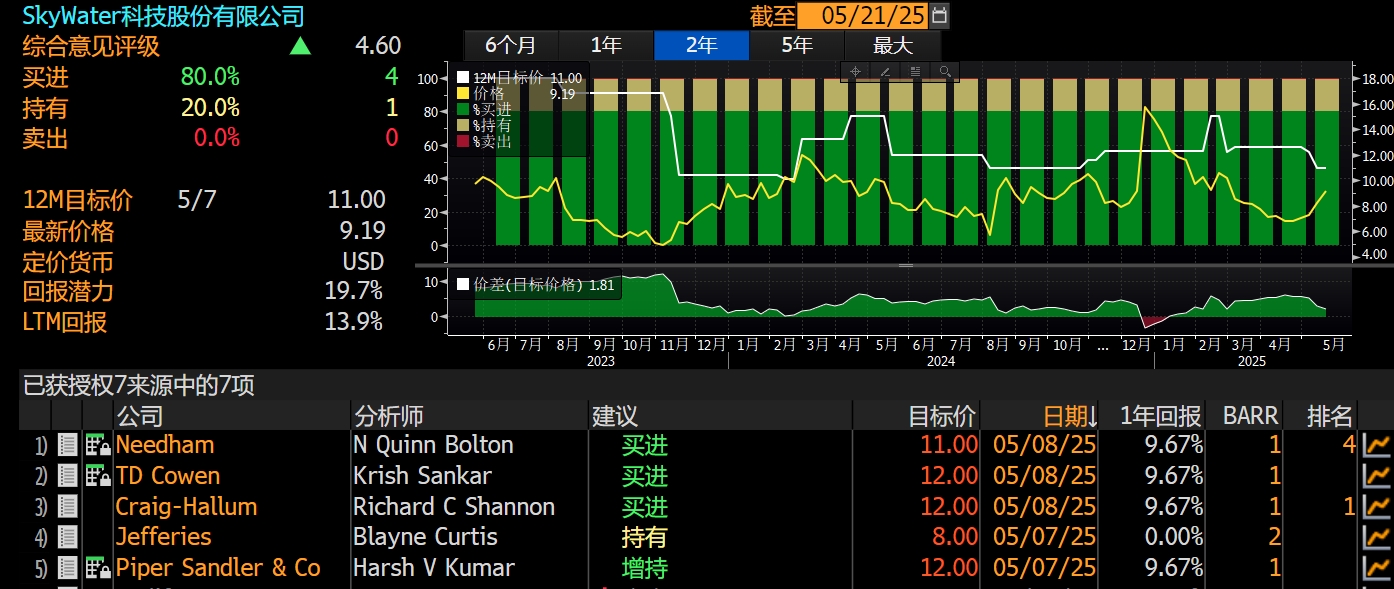Open the TD Cowen company link
Viewport: 1394px width, 589px height.
(168, 476)
